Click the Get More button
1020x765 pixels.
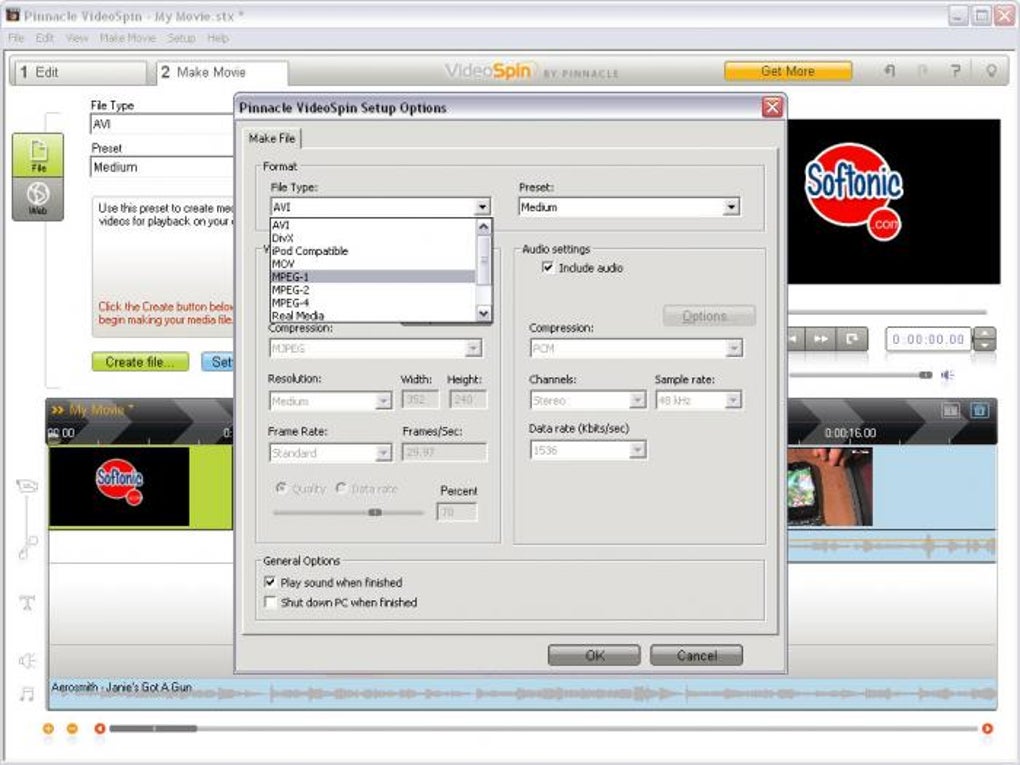click(x=788, y=71)
